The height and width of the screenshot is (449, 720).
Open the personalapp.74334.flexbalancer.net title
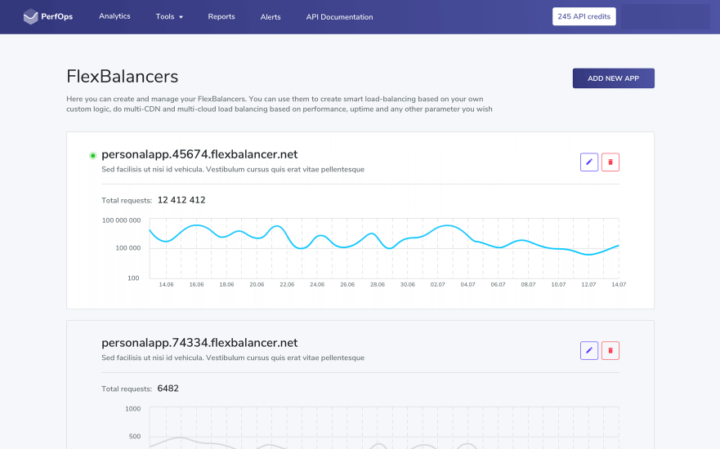point(199,343)
